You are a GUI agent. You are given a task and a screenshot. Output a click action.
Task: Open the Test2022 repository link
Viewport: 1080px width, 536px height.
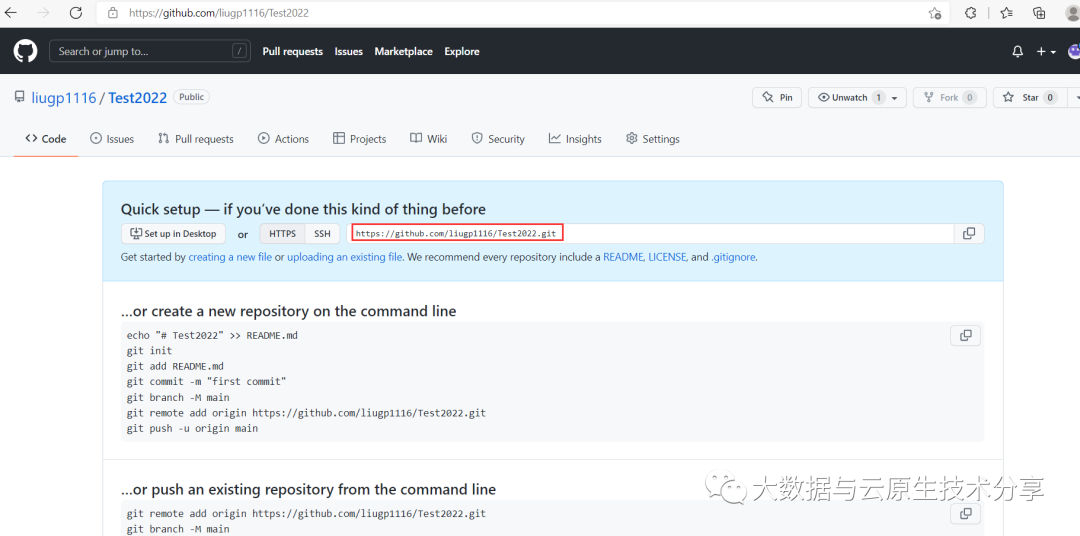tap(138, 98)
